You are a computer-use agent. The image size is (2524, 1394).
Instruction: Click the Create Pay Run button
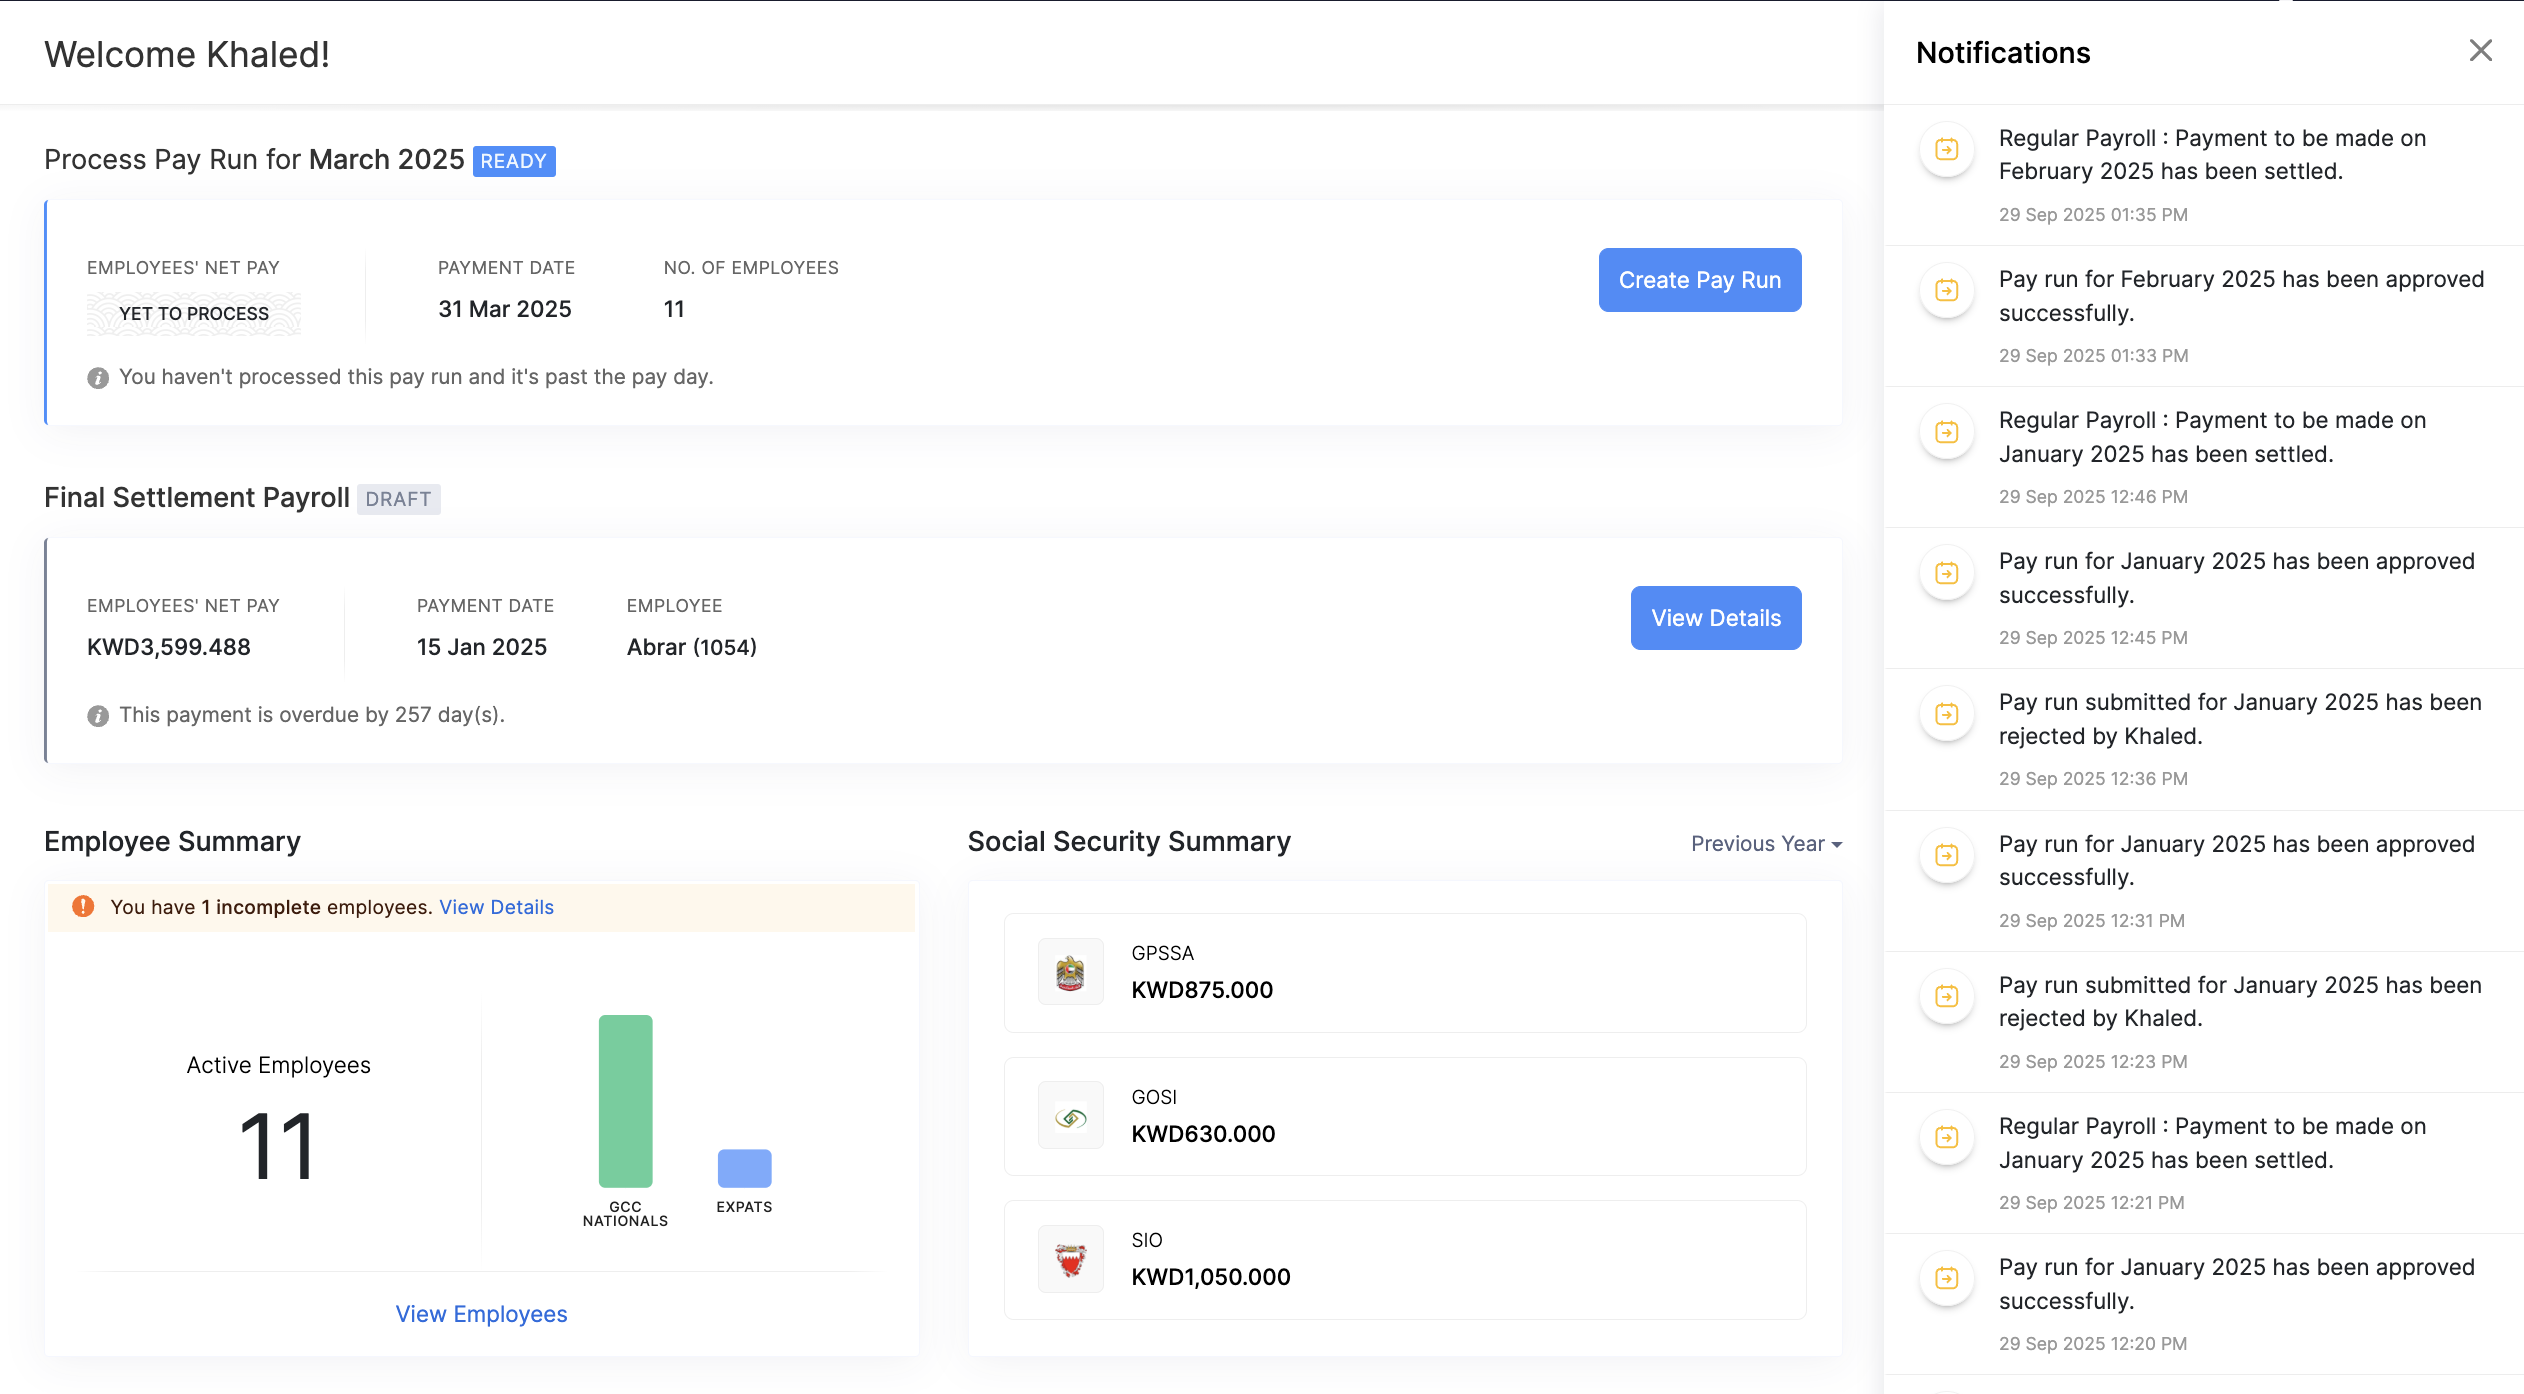(1699, 280)
